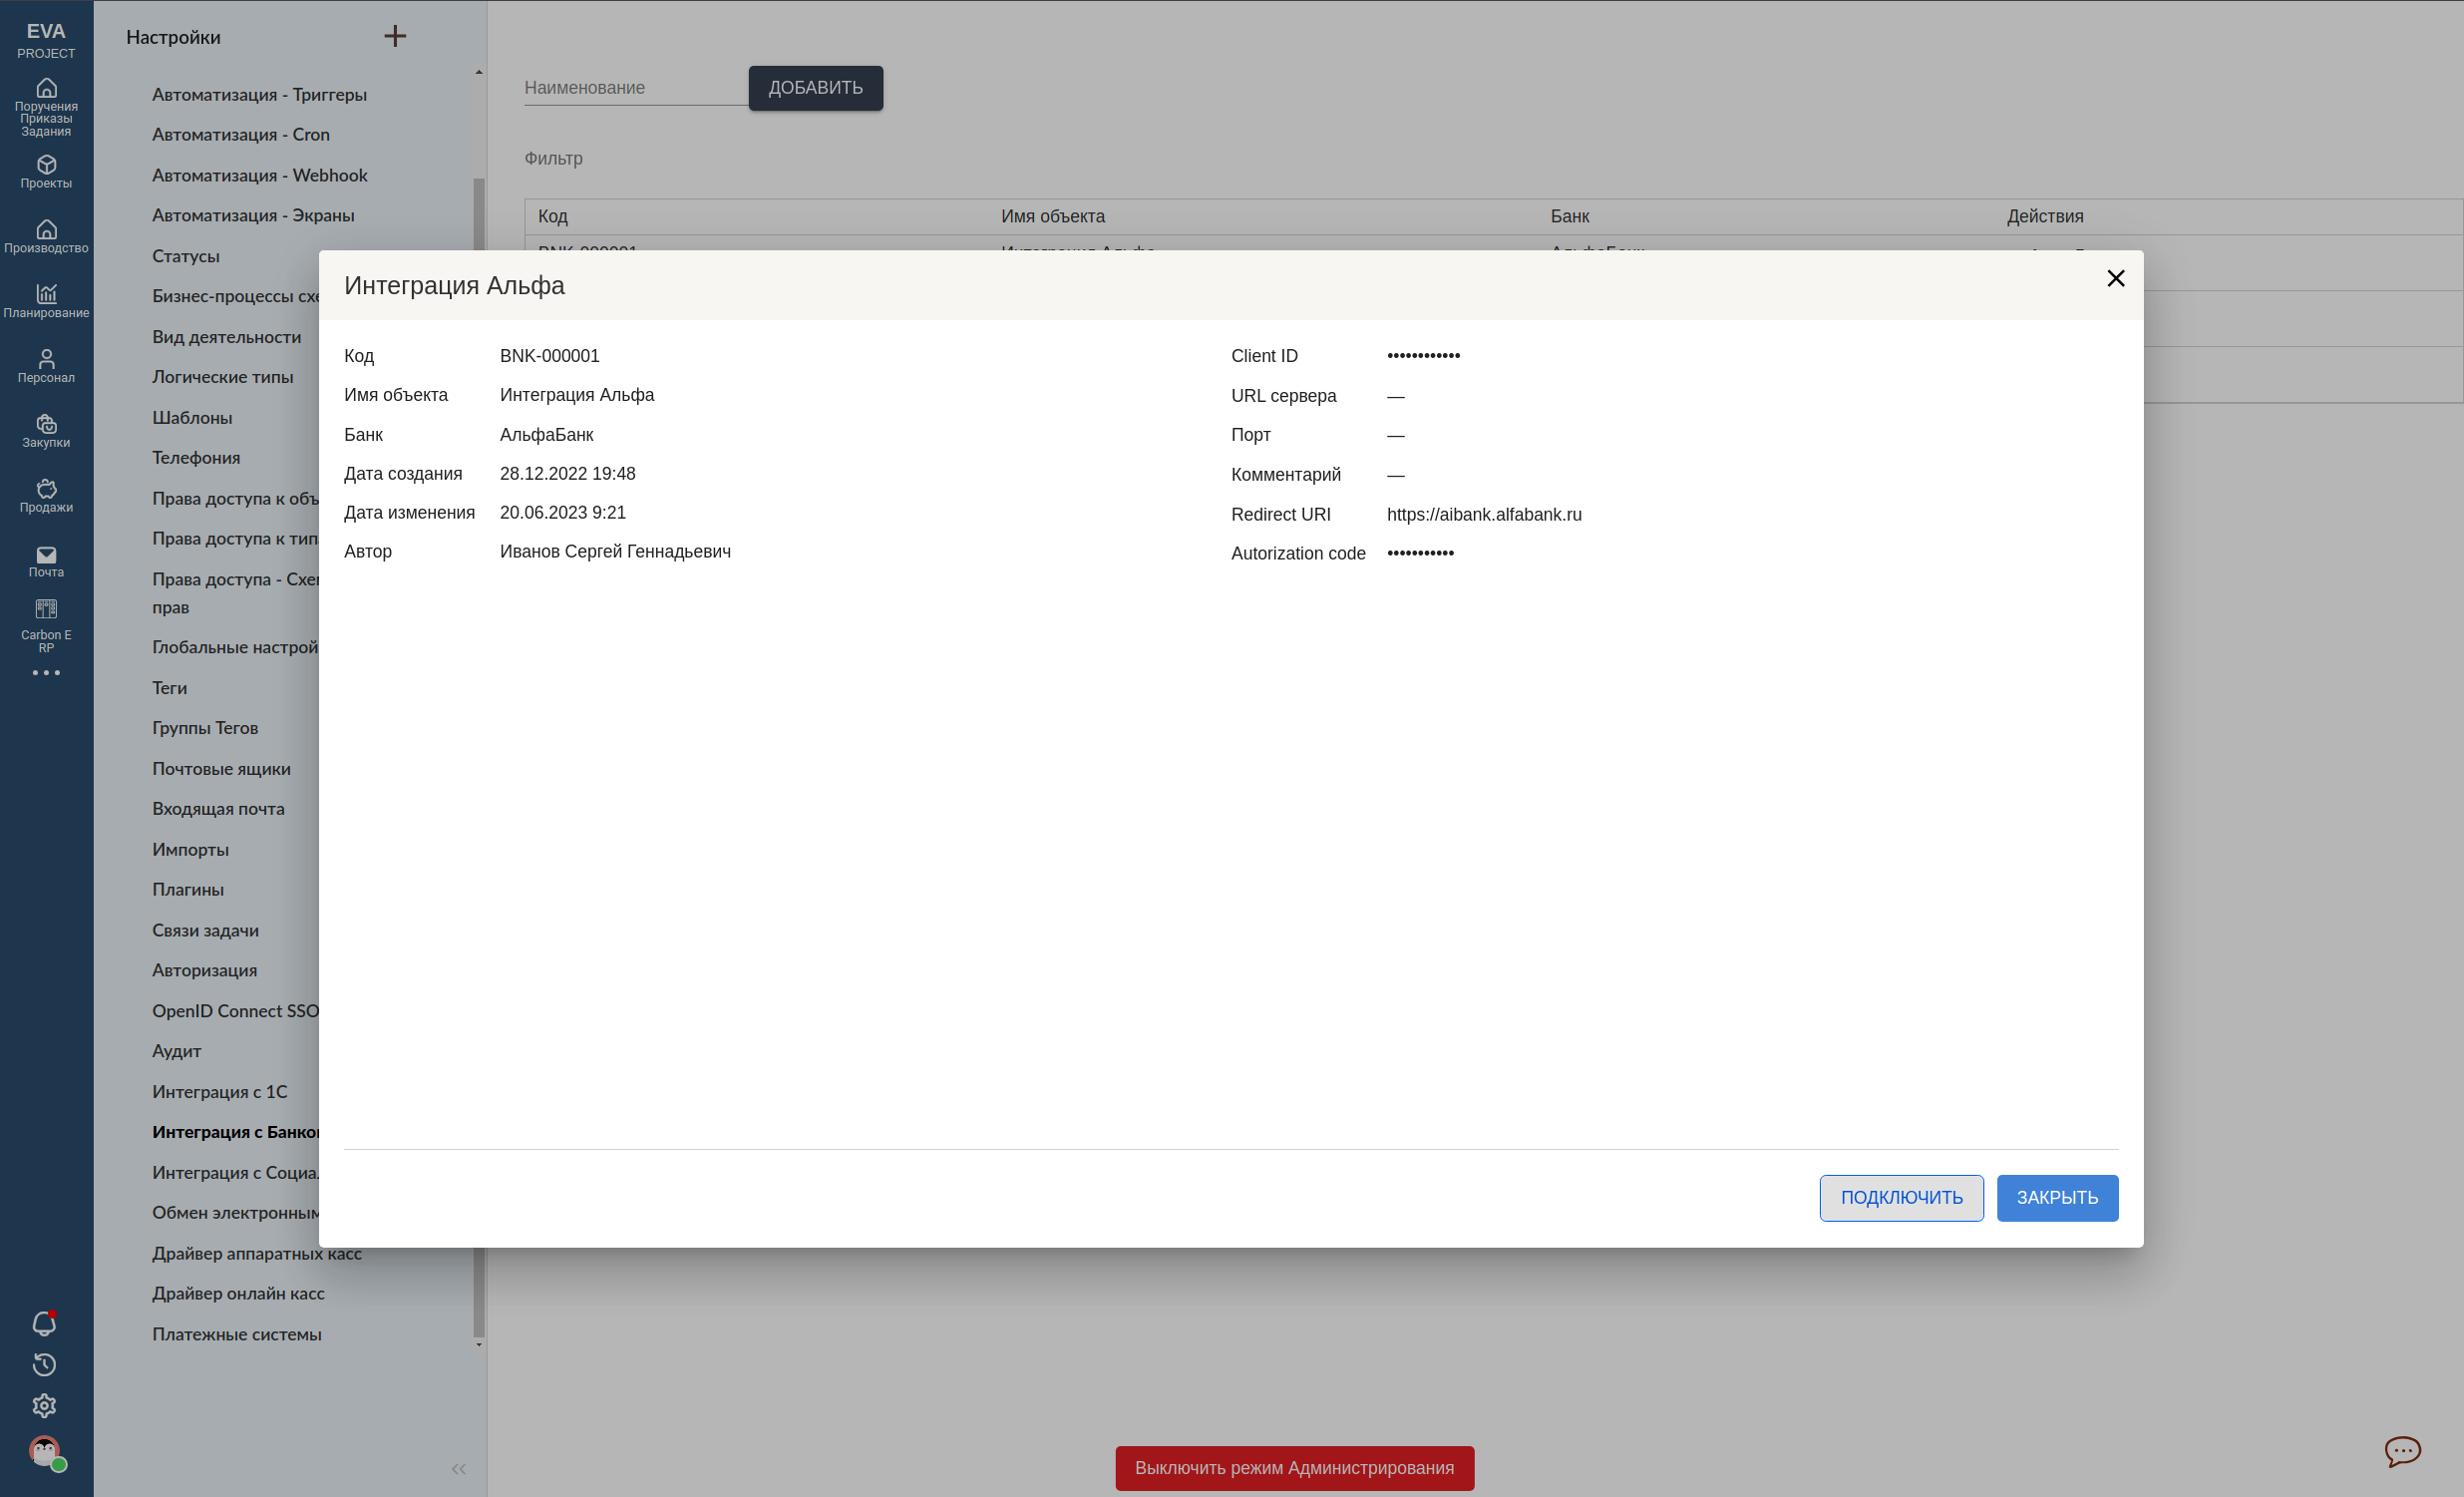Open the Почта mail section
The image size is (2464, 1497).
point(46,561)
